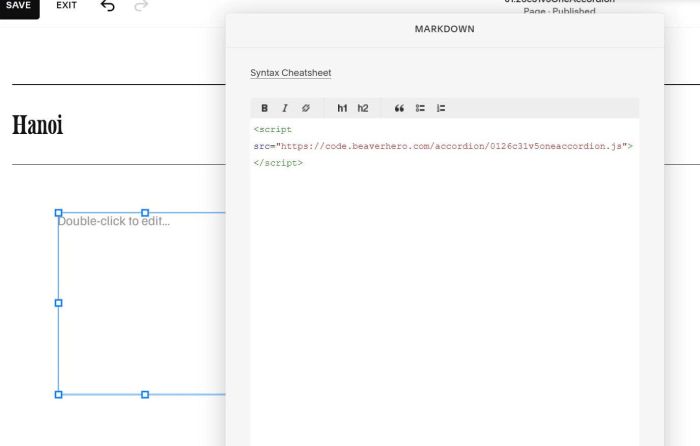Apply italic formatting in markdown toolbar
The image size is (700, 446).
(x=285, y=108)
